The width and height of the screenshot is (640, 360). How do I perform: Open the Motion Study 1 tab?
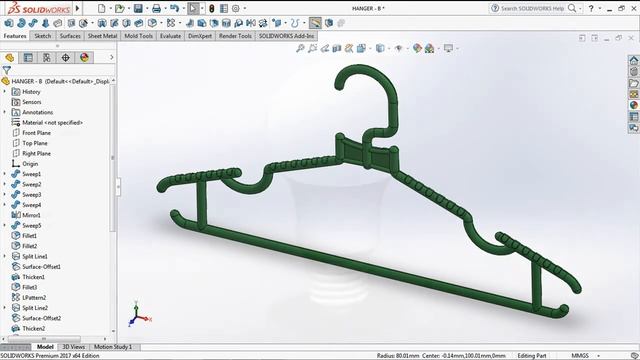tap(113, 347)
